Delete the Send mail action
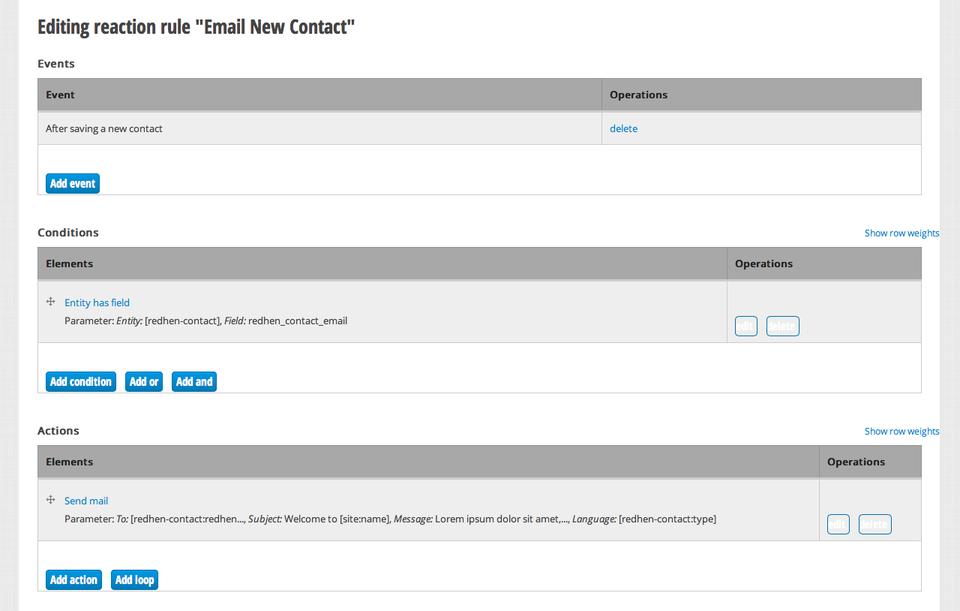This screenshot has height=611, width=960. tap(874, 524)
